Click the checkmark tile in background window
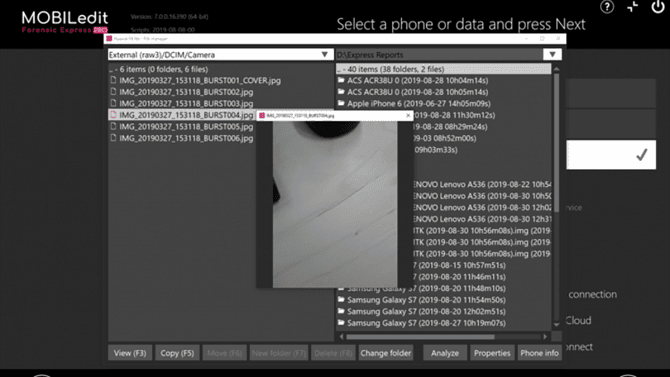 pyautogui.click(x=611, y=155)
